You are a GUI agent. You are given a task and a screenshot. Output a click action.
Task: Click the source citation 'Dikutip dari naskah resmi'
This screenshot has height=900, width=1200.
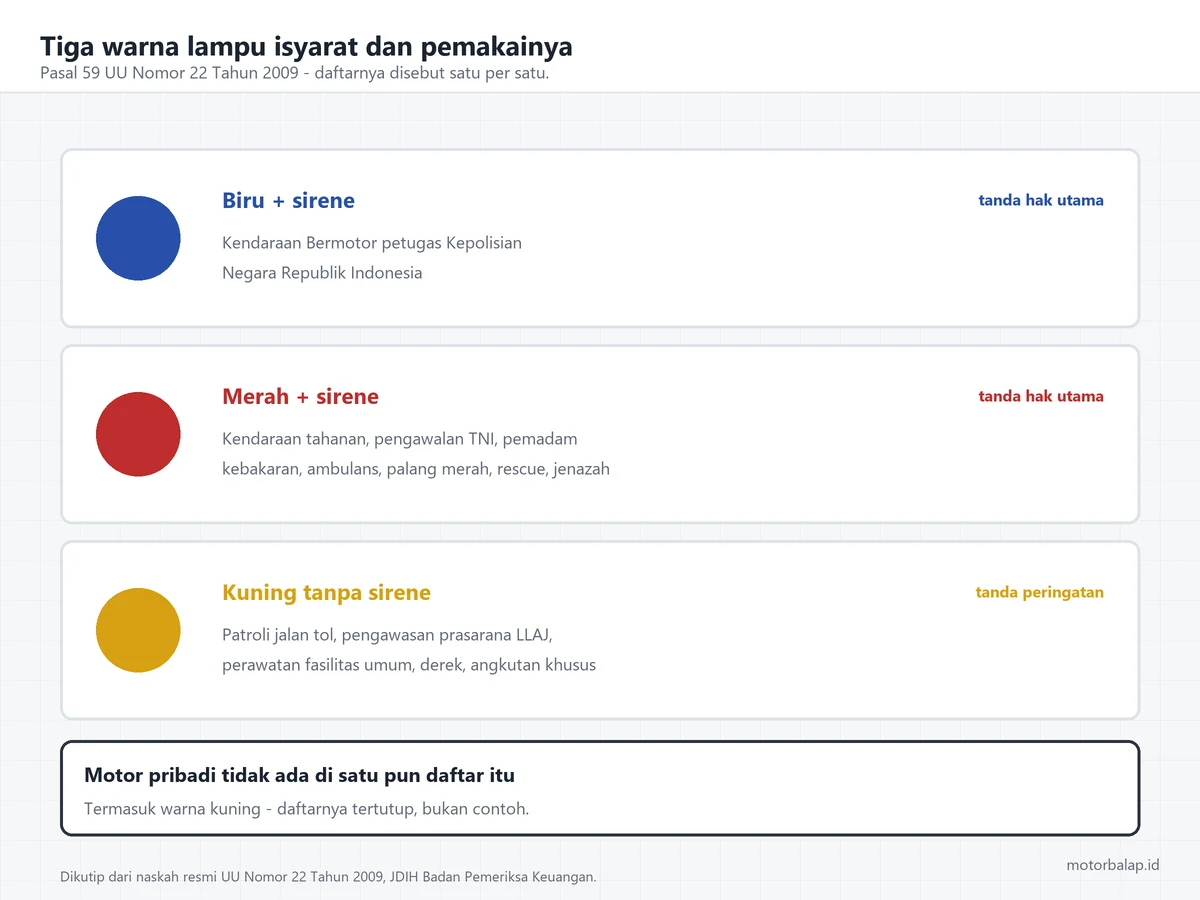pos(328,877)
